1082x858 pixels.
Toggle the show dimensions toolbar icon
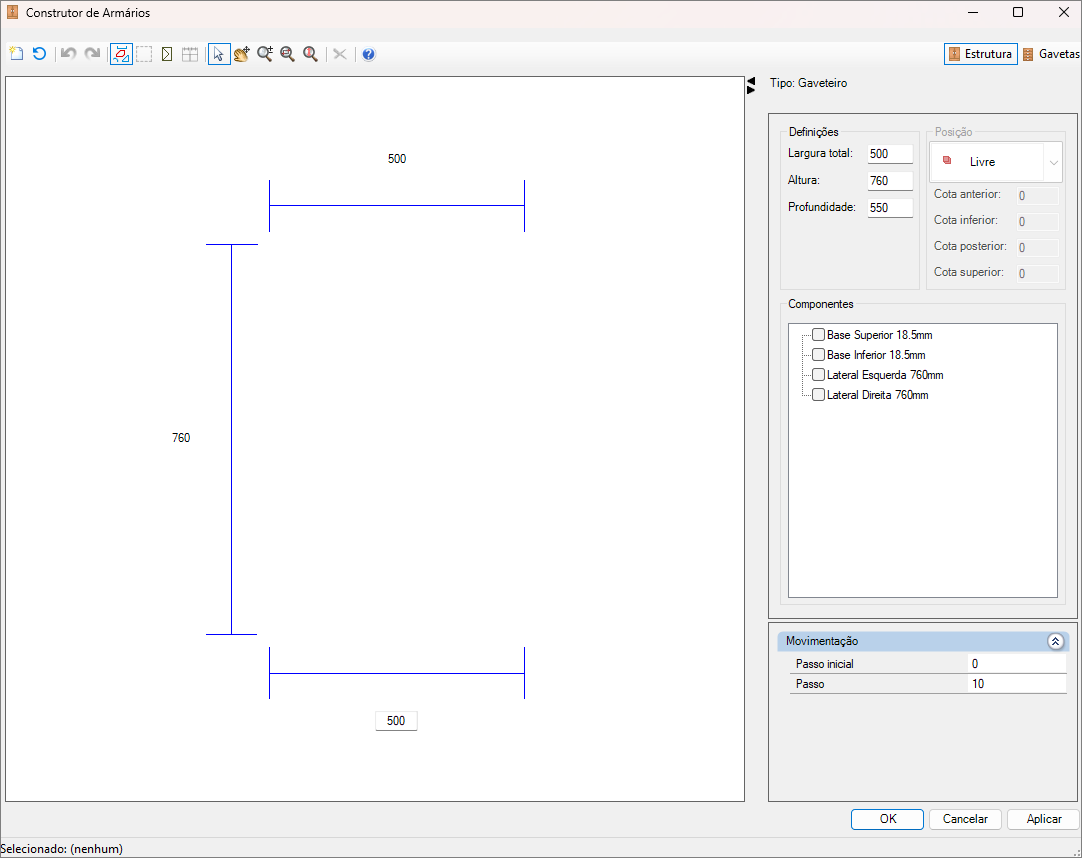point(121,54)
